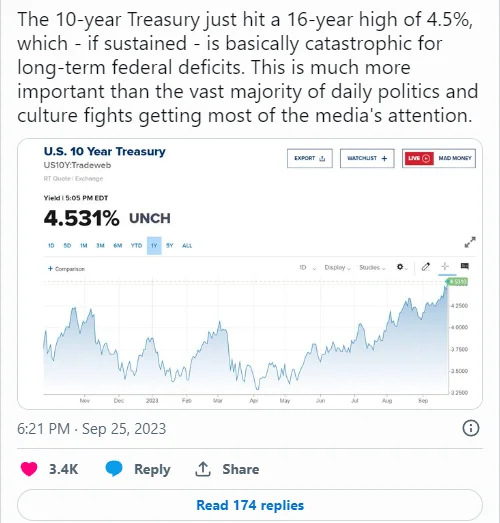Click the blue reply bubble icon
500x523 pixels.
(x=114, y=469)
